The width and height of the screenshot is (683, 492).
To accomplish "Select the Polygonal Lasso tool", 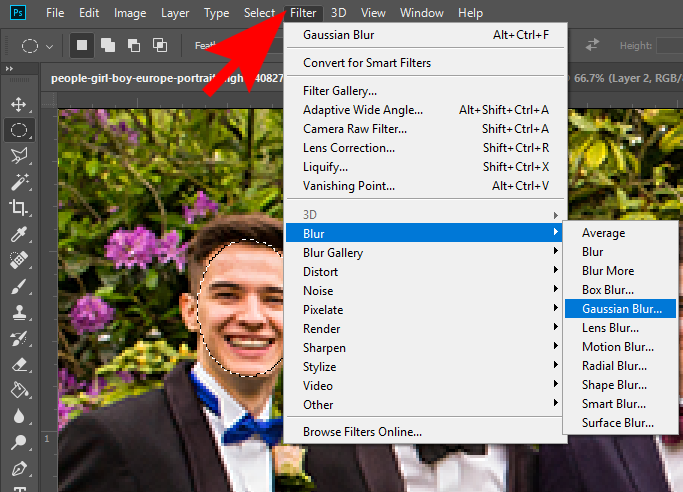I will pos(19,155).
